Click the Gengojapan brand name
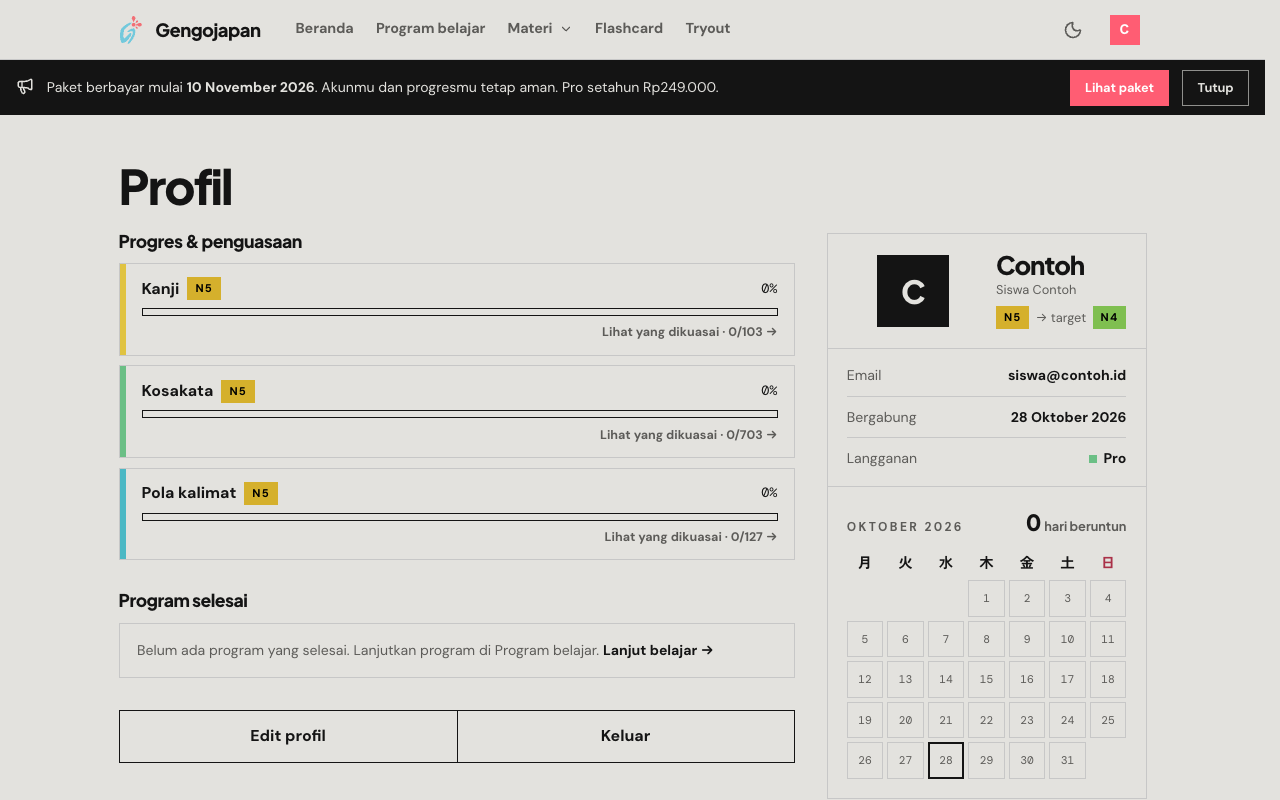The width and height of the screenshot is (1280, 800). [x=208, y=30]
